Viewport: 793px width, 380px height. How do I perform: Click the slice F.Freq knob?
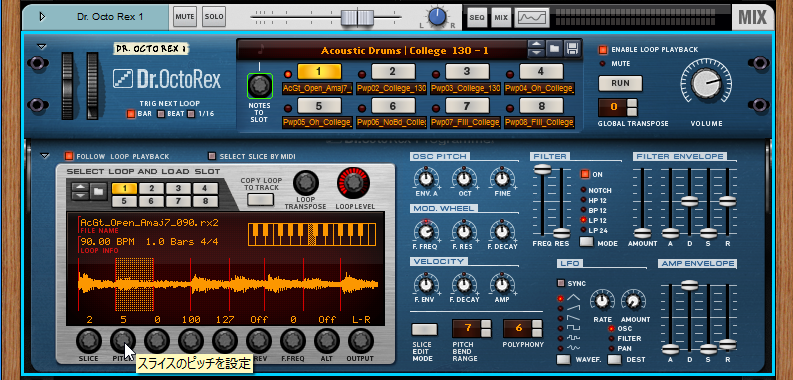click(293, 342)
